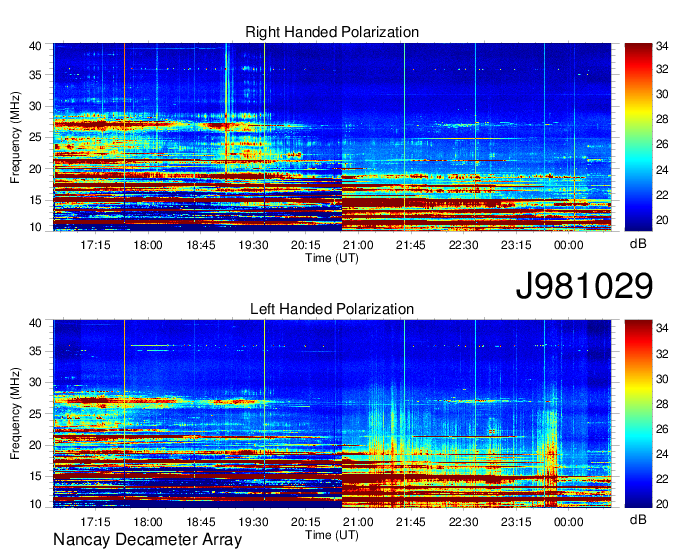The image size is (680, 552).
Task: Click the 15 MHz tick of Right Handed plot
Action: (x=35, y=200)
